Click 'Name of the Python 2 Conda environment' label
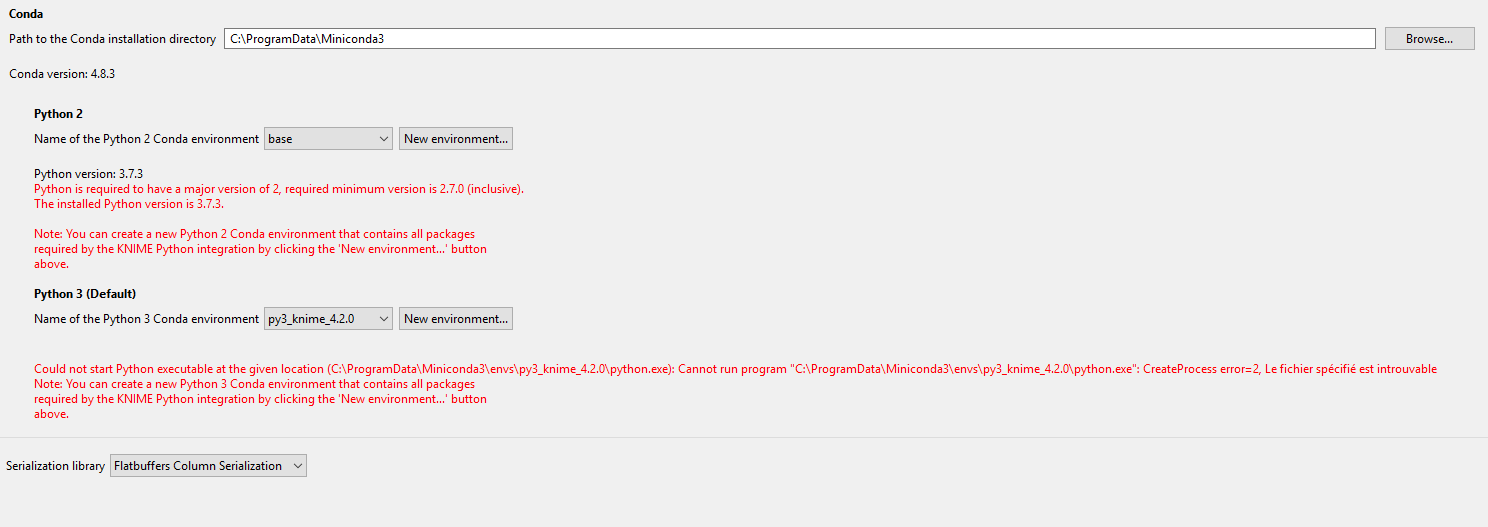The width and height of the screenshot is (1488, 527). tap(146, 139)
